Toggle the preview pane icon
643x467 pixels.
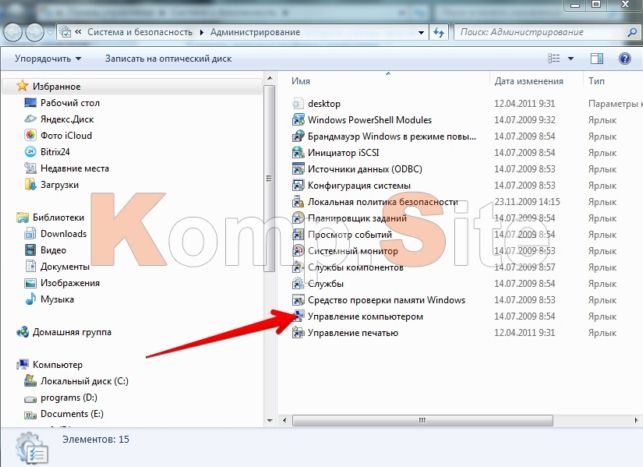(x=597, y=59)
